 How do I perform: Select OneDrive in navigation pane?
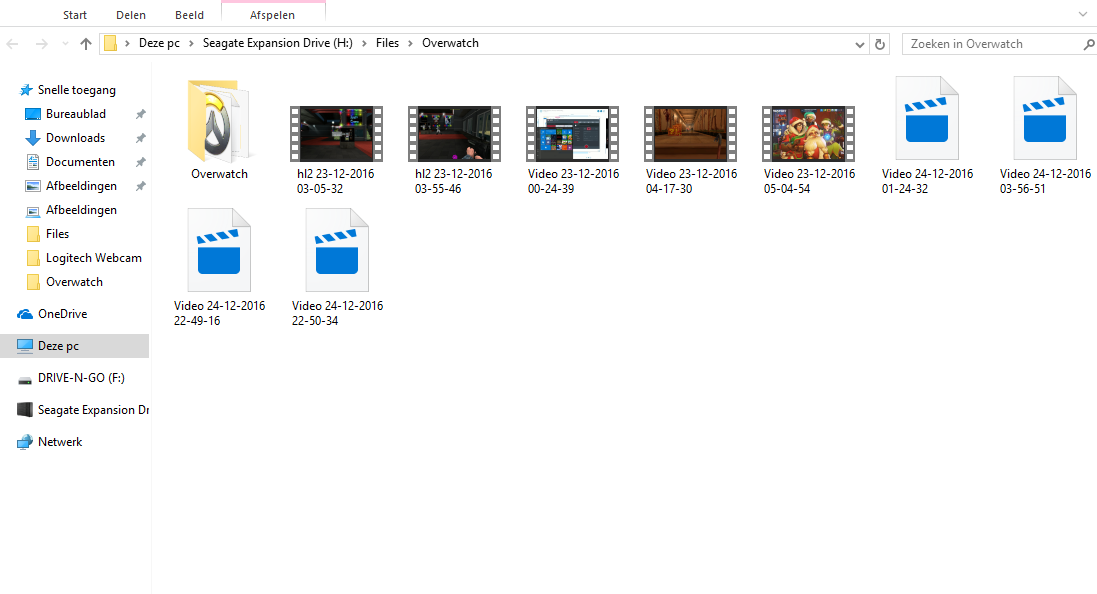click(x=63, y=313)
